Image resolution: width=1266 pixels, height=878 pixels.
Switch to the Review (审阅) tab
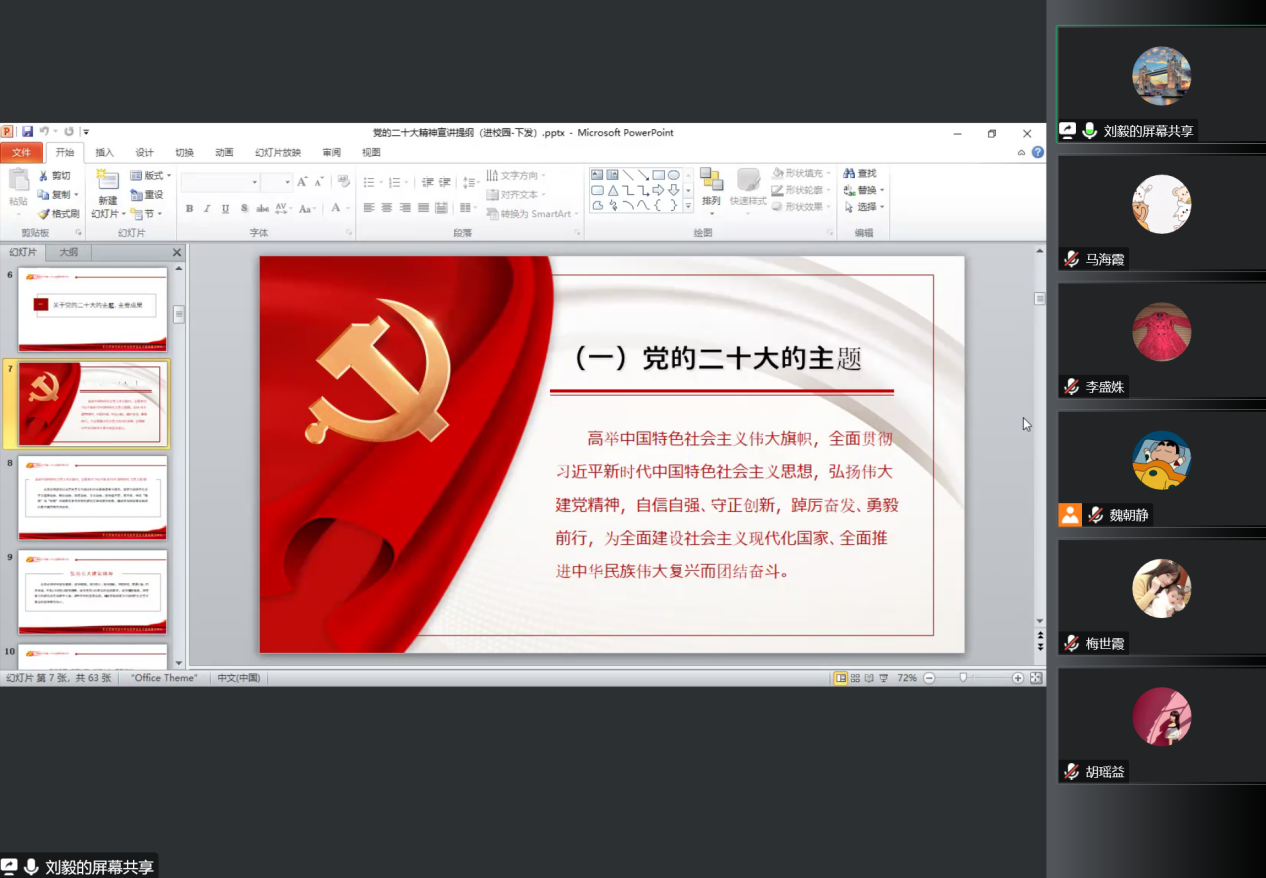tap(331, 153)
